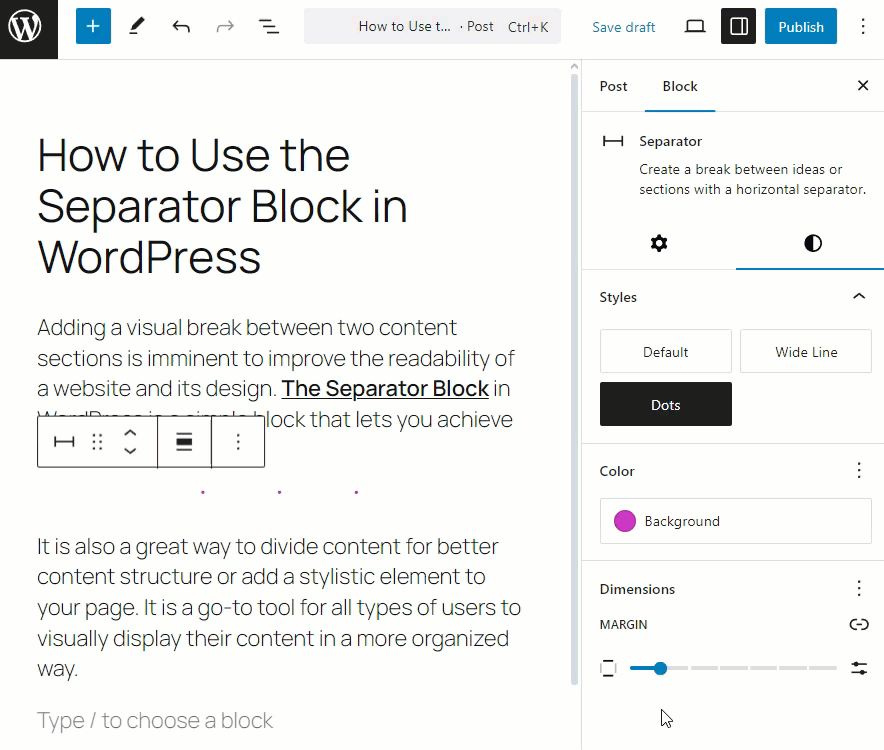Toggle the Settings sidebar panel

coord(739,26)
